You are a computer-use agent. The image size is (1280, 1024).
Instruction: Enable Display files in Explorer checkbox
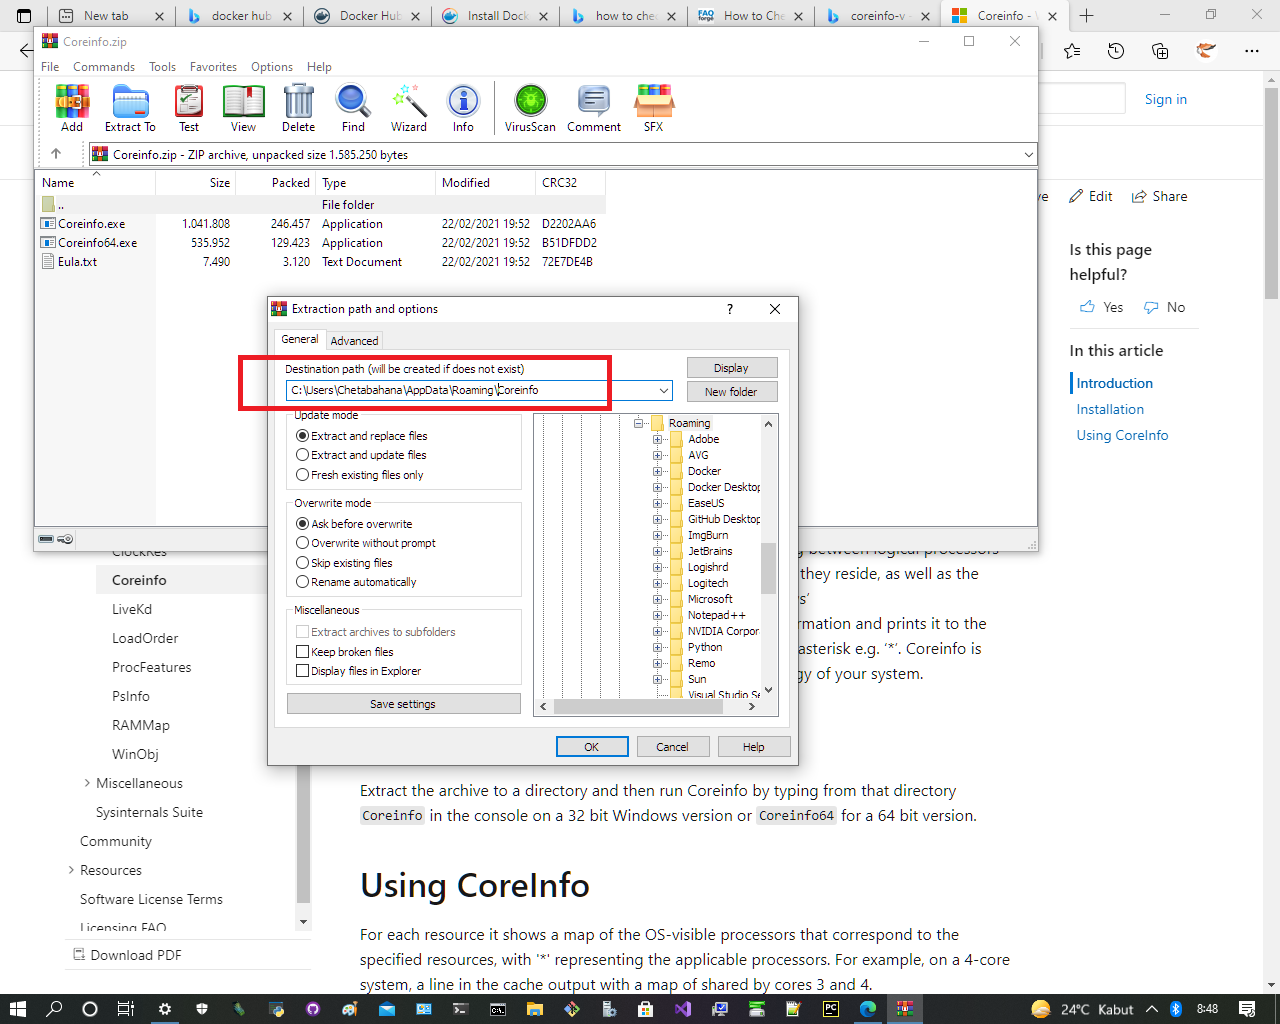coord(302,671)
